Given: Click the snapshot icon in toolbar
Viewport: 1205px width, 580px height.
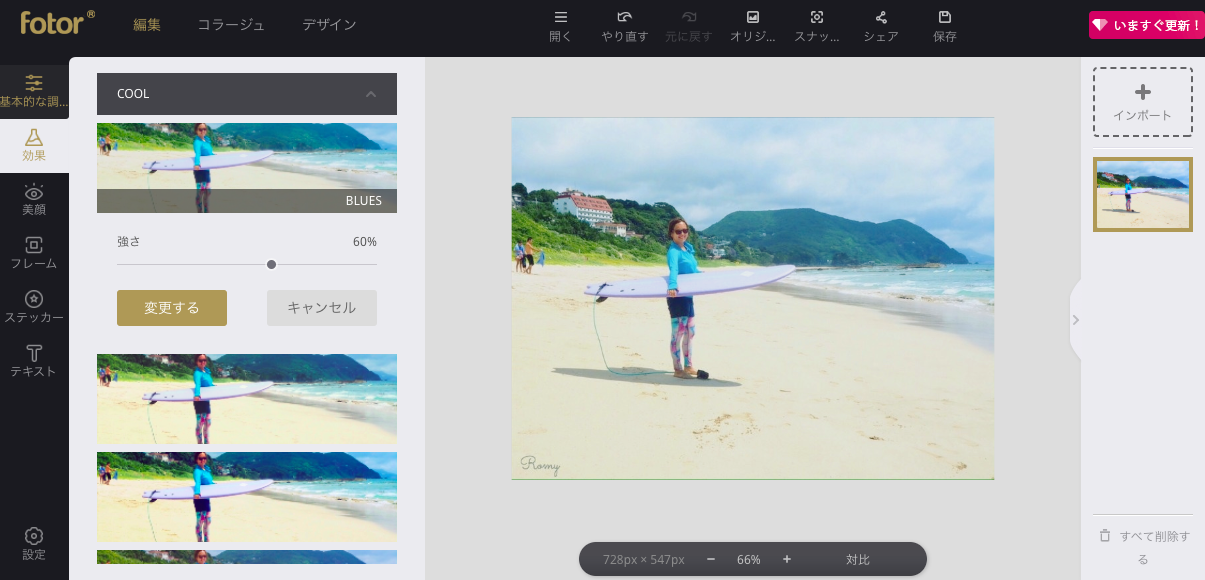Looking at the screenshot, I should [817, 17].
